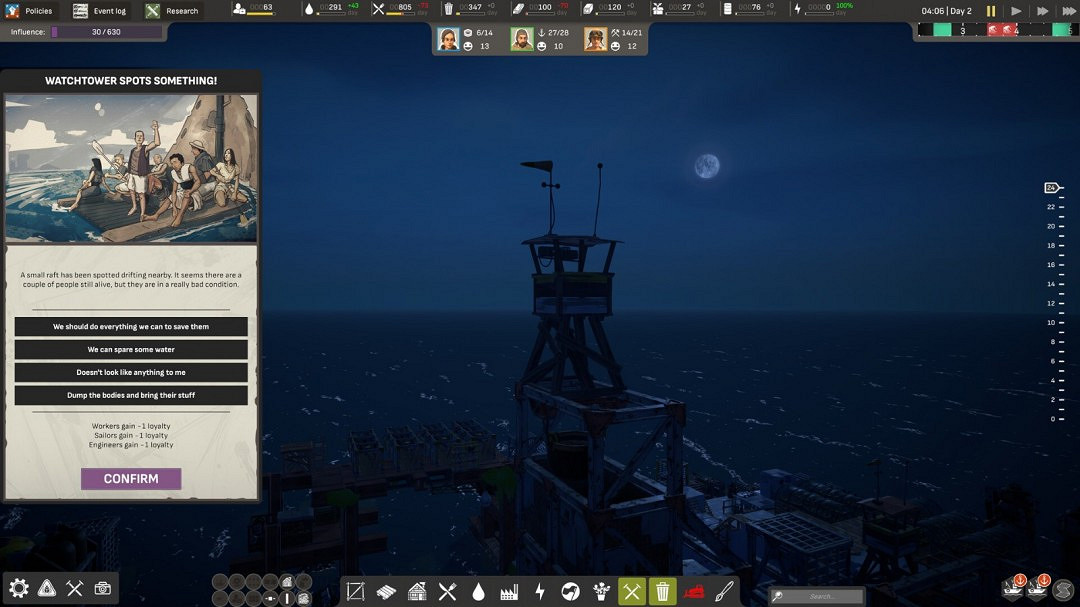The height and width of the screenshot is (607, 1080).
Task: Toggle the highlighted repair hammers tool
Action: tap(632, 591)
